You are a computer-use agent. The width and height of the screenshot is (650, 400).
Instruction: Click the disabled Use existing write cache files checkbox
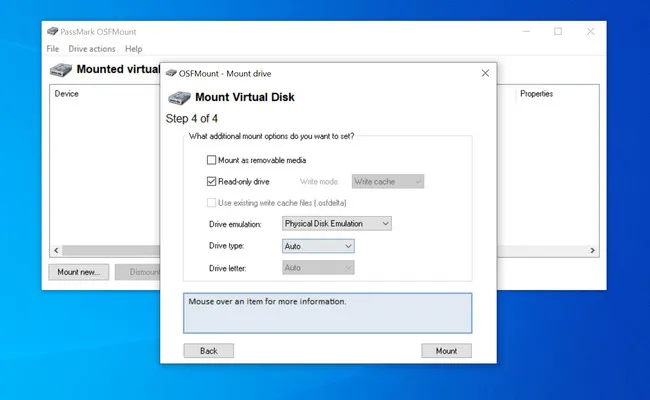[211, 203]
